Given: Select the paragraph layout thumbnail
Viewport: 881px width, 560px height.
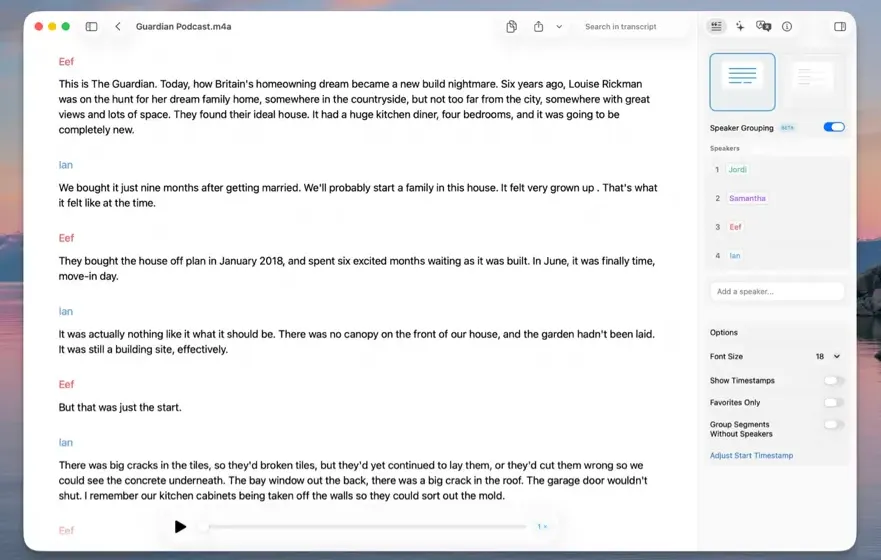Looking at the screenshot, I should pos(742,82).
